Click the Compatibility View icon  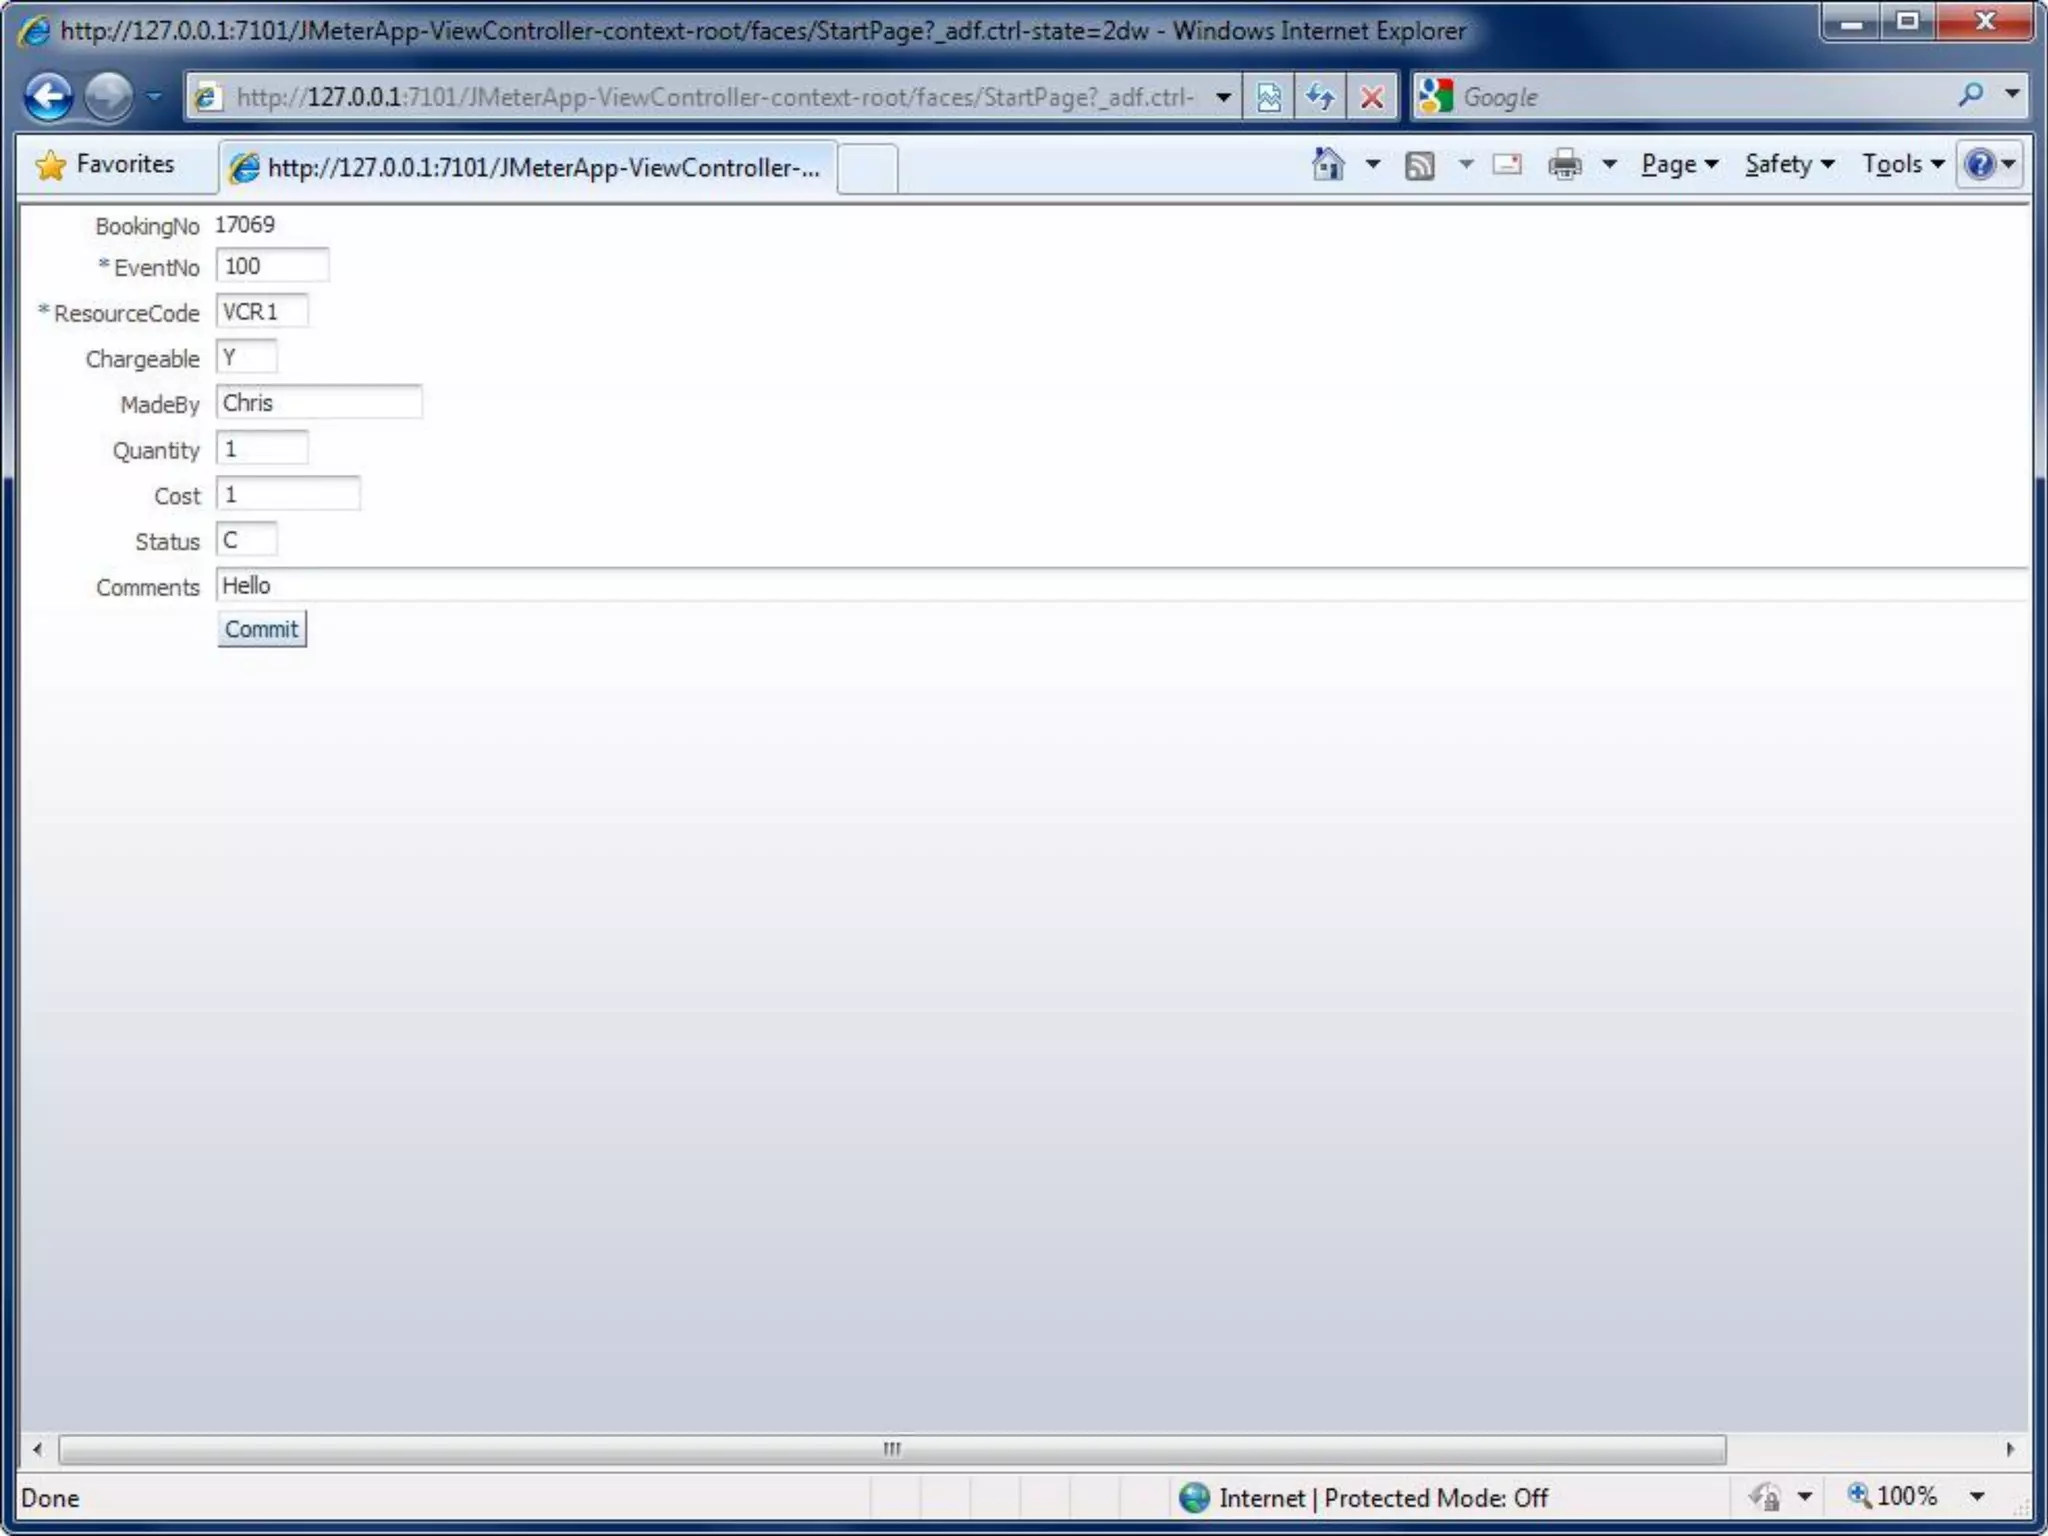[x=1269, y=97]
